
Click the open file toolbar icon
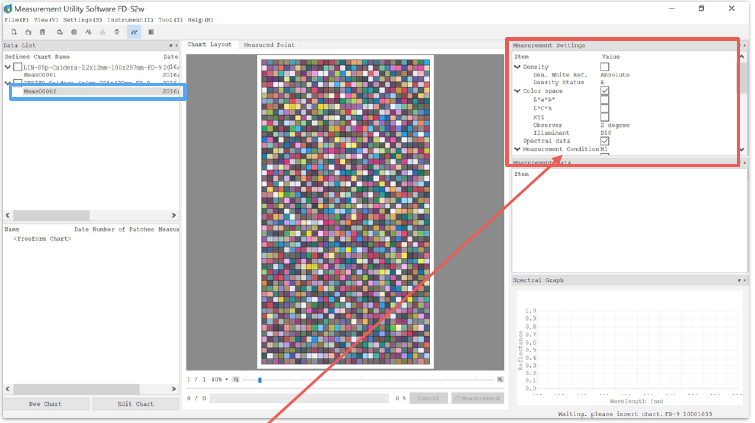tap(28, 32)
